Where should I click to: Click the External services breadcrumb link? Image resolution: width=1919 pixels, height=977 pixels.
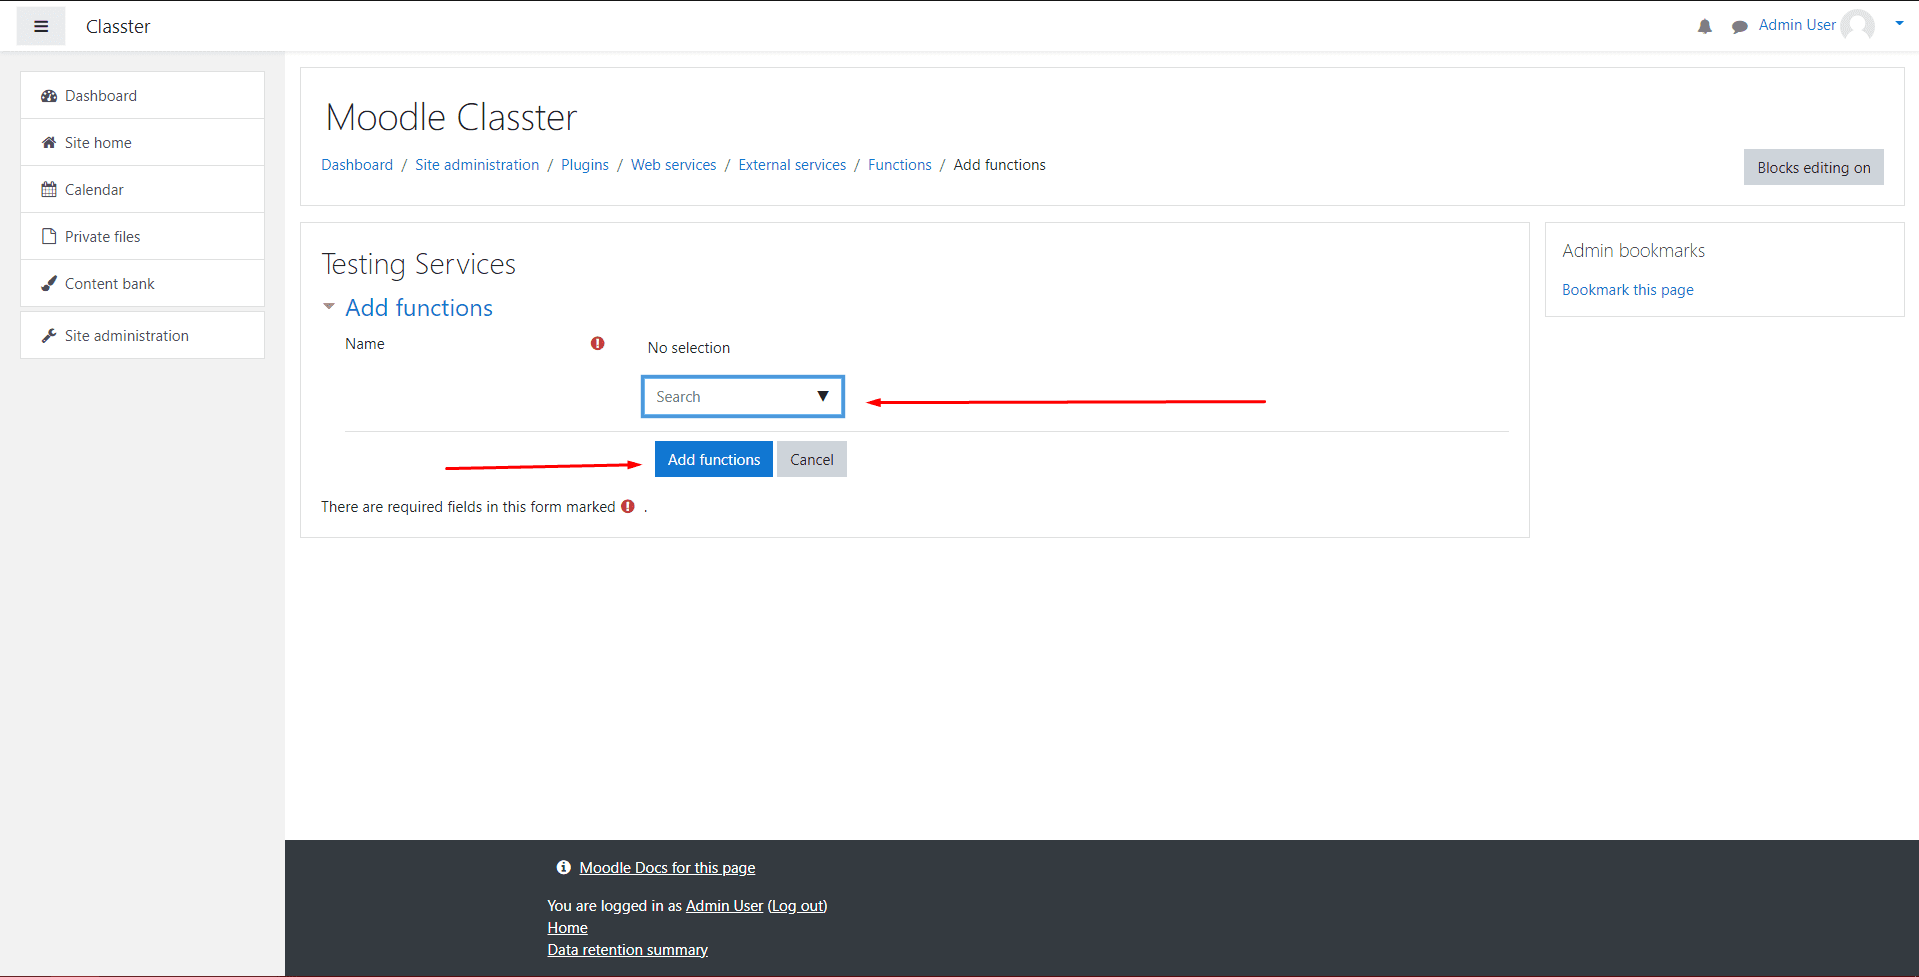(792, 165)
